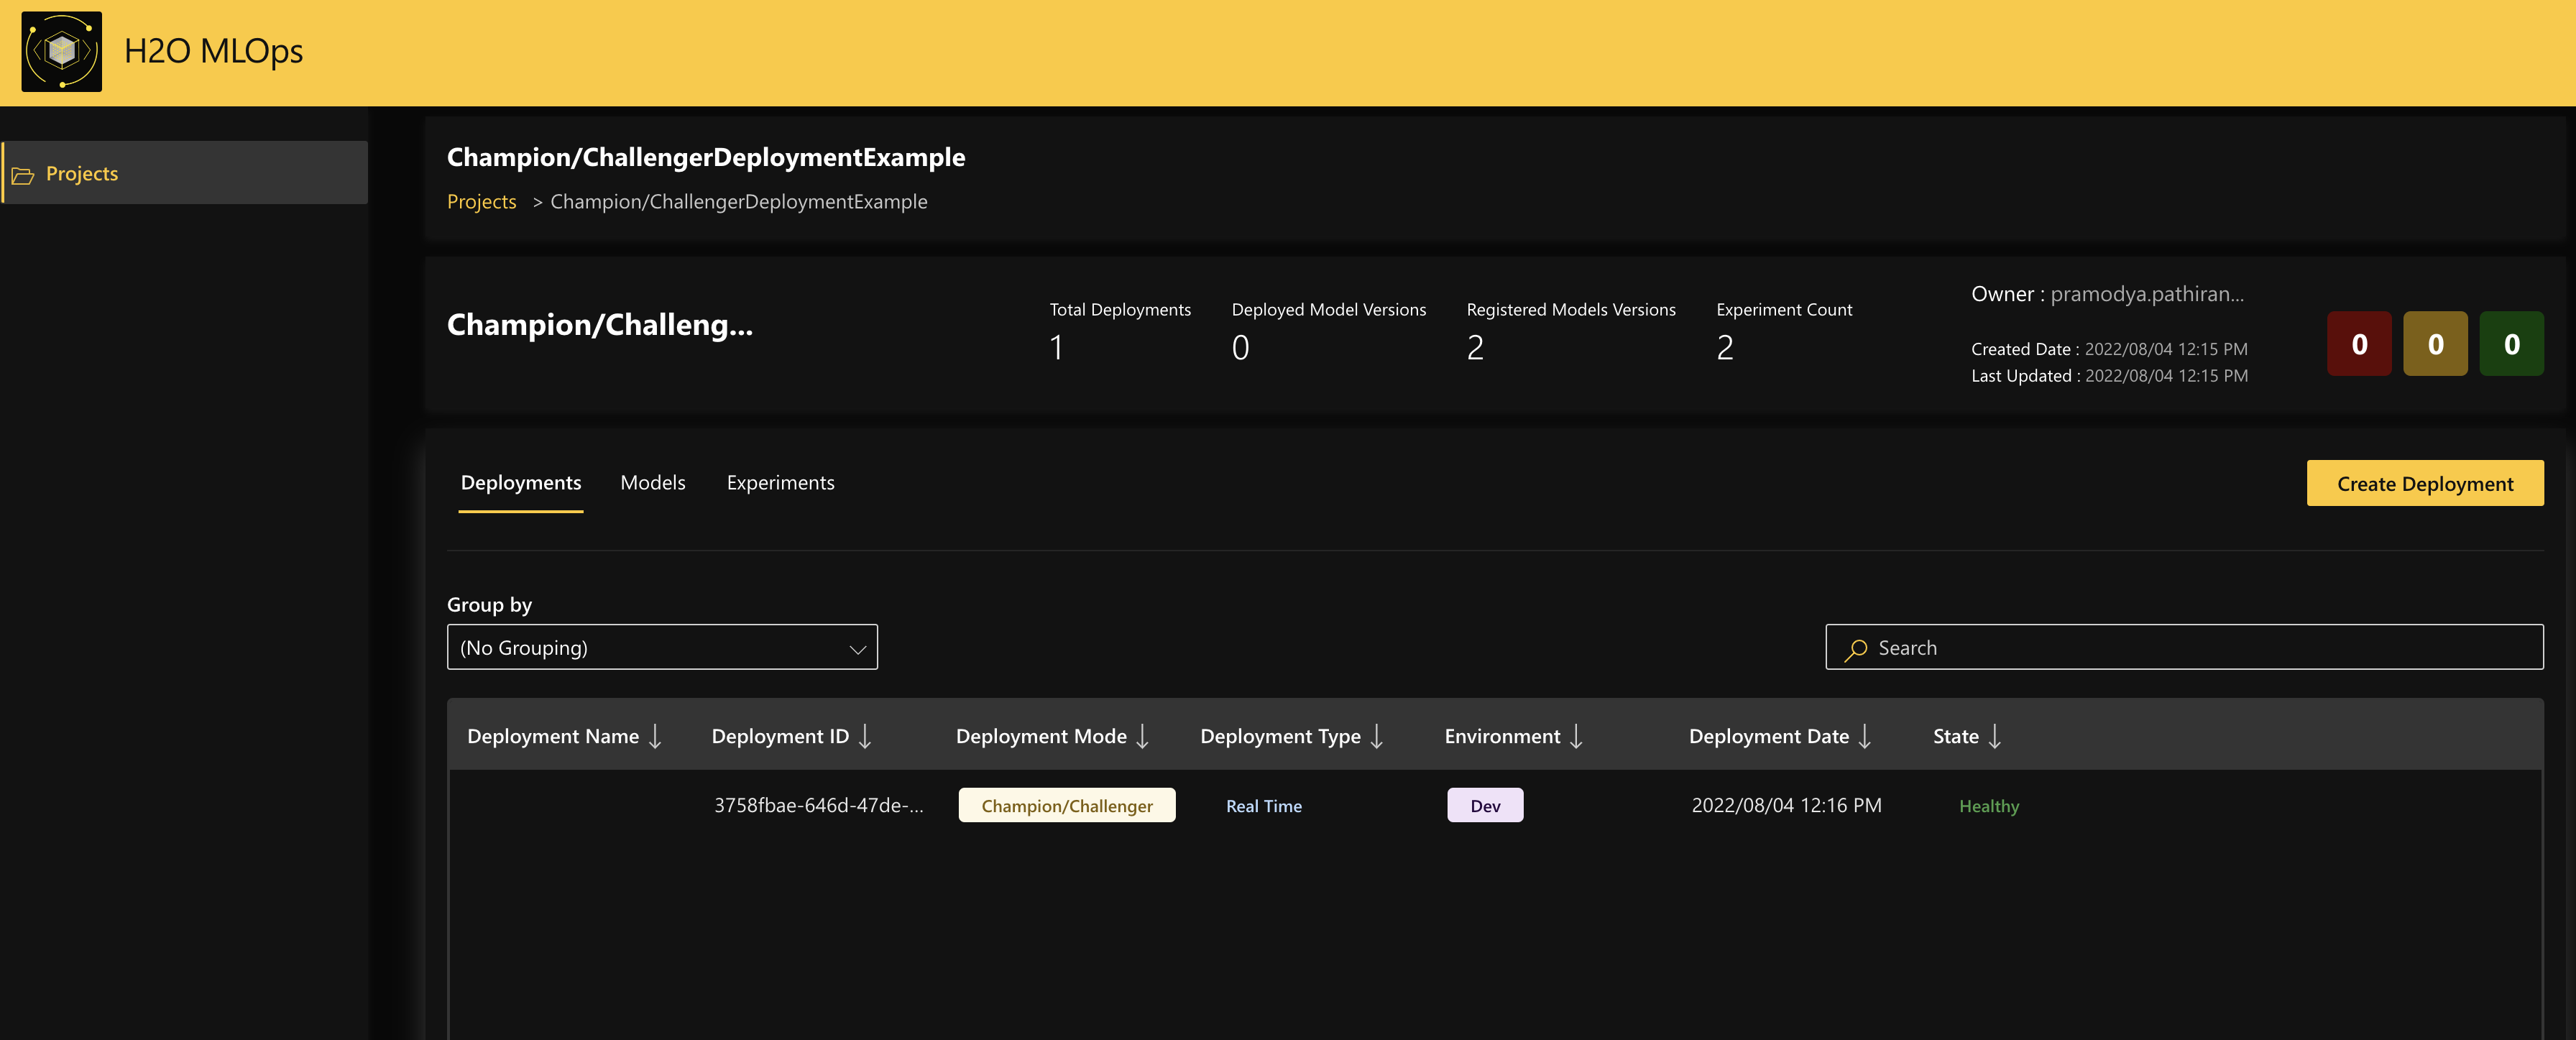Click the truncated Champion/Challeng... project title

coord(600,325)
